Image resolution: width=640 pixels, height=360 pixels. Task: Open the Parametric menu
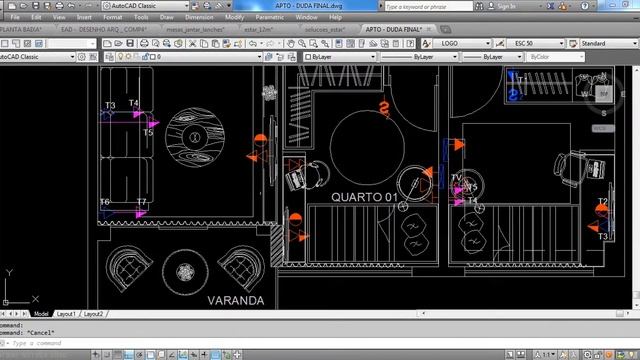pyautogui.click(x=270, y=18)
